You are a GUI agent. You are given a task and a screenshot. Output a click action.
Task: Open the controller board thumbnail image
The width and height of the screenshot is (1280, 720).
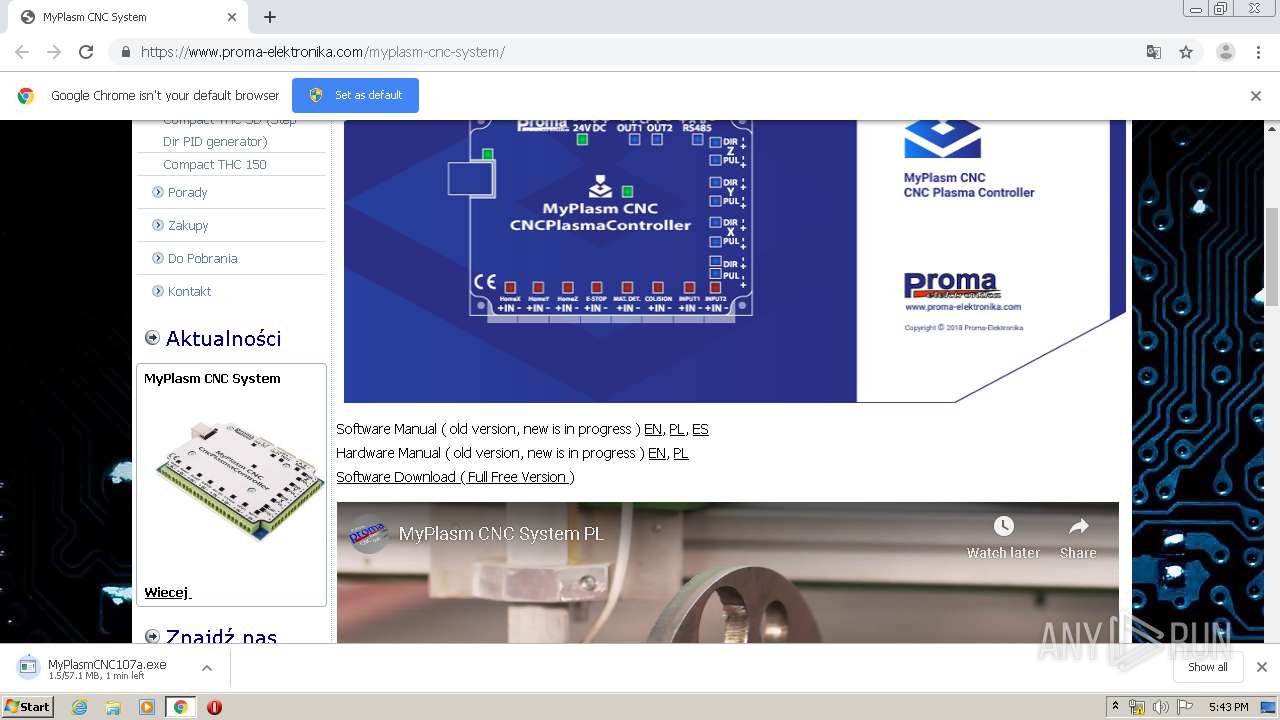(240, 480)
